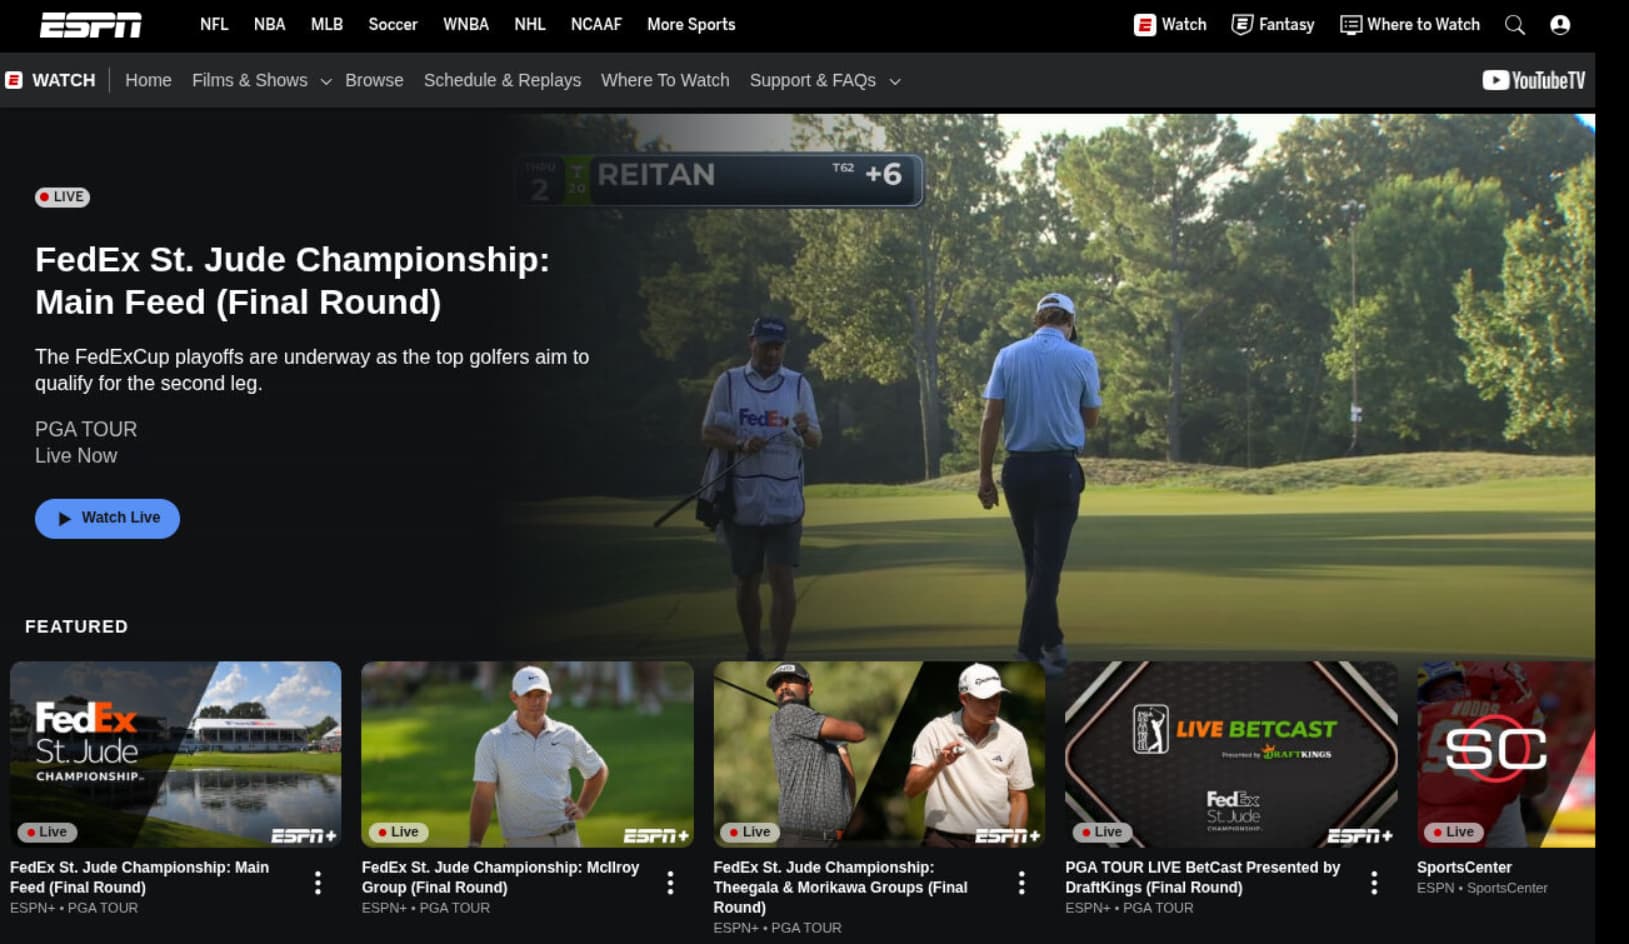Open the user profile icon
This screenshot has width=1629, height=944.
(1560, 25)
